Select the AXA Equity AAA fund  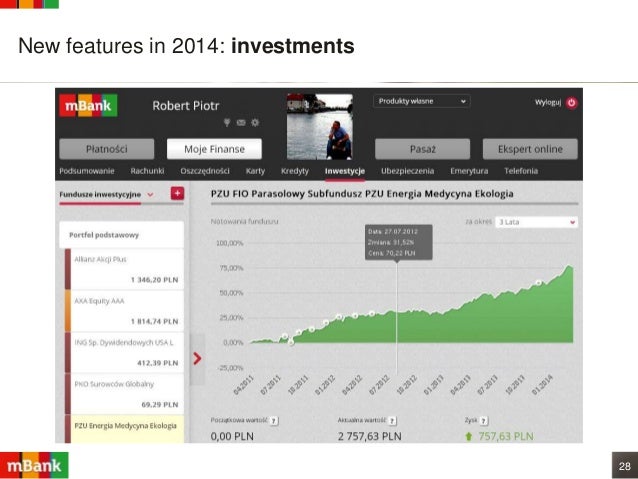point(125,311)
